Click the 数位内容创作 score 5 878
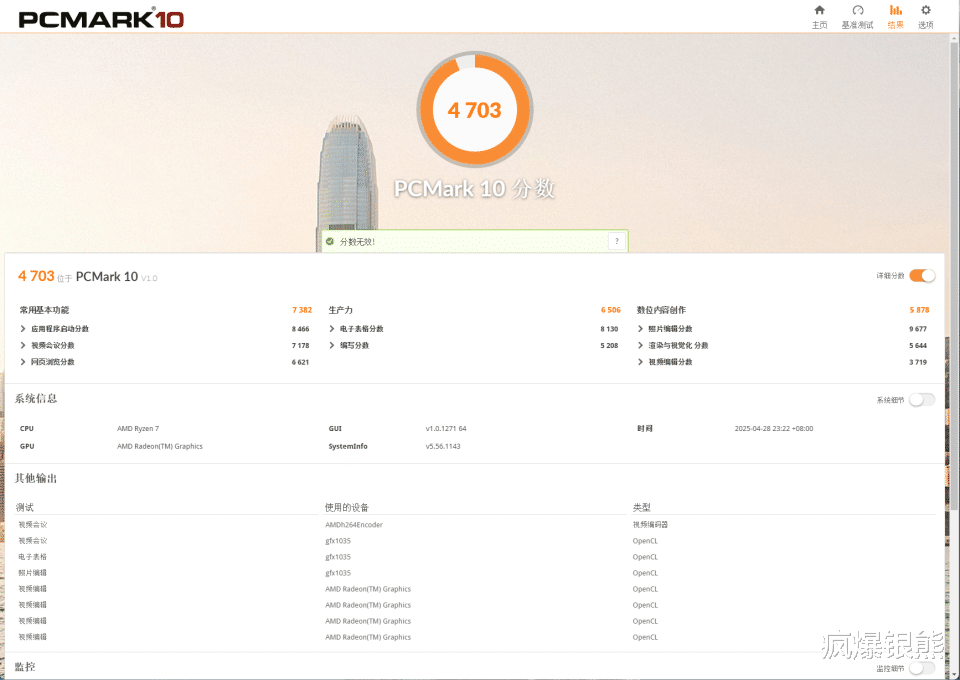Viewport: 960px width, 680px height. [919, 310]
